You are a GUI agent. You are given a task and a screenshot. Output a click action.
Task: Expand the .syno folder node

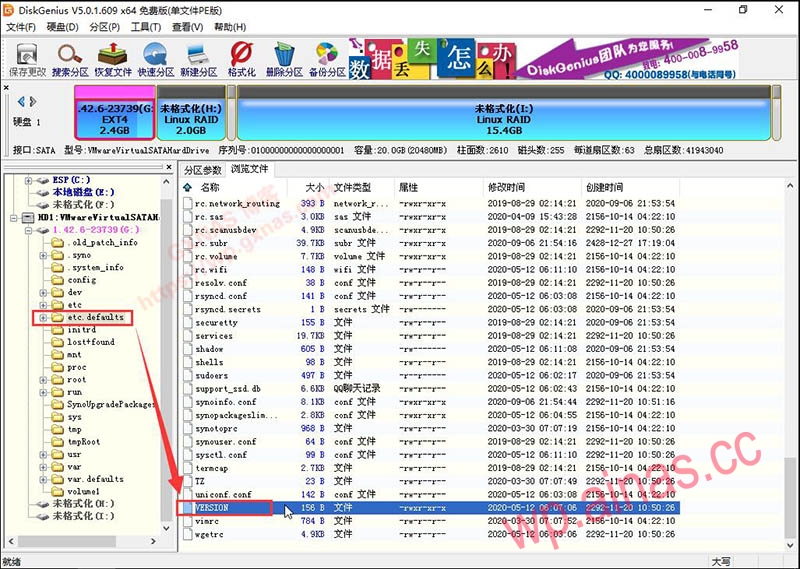pyautogui.click(x=43, y=255)
